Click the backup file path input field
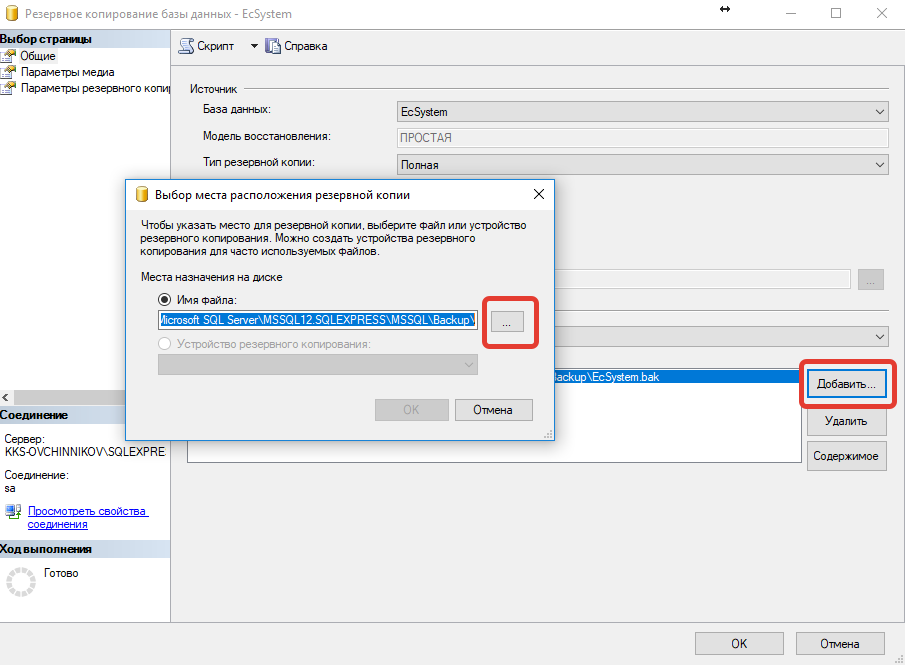The image size is (905, 665). (317, 320)
